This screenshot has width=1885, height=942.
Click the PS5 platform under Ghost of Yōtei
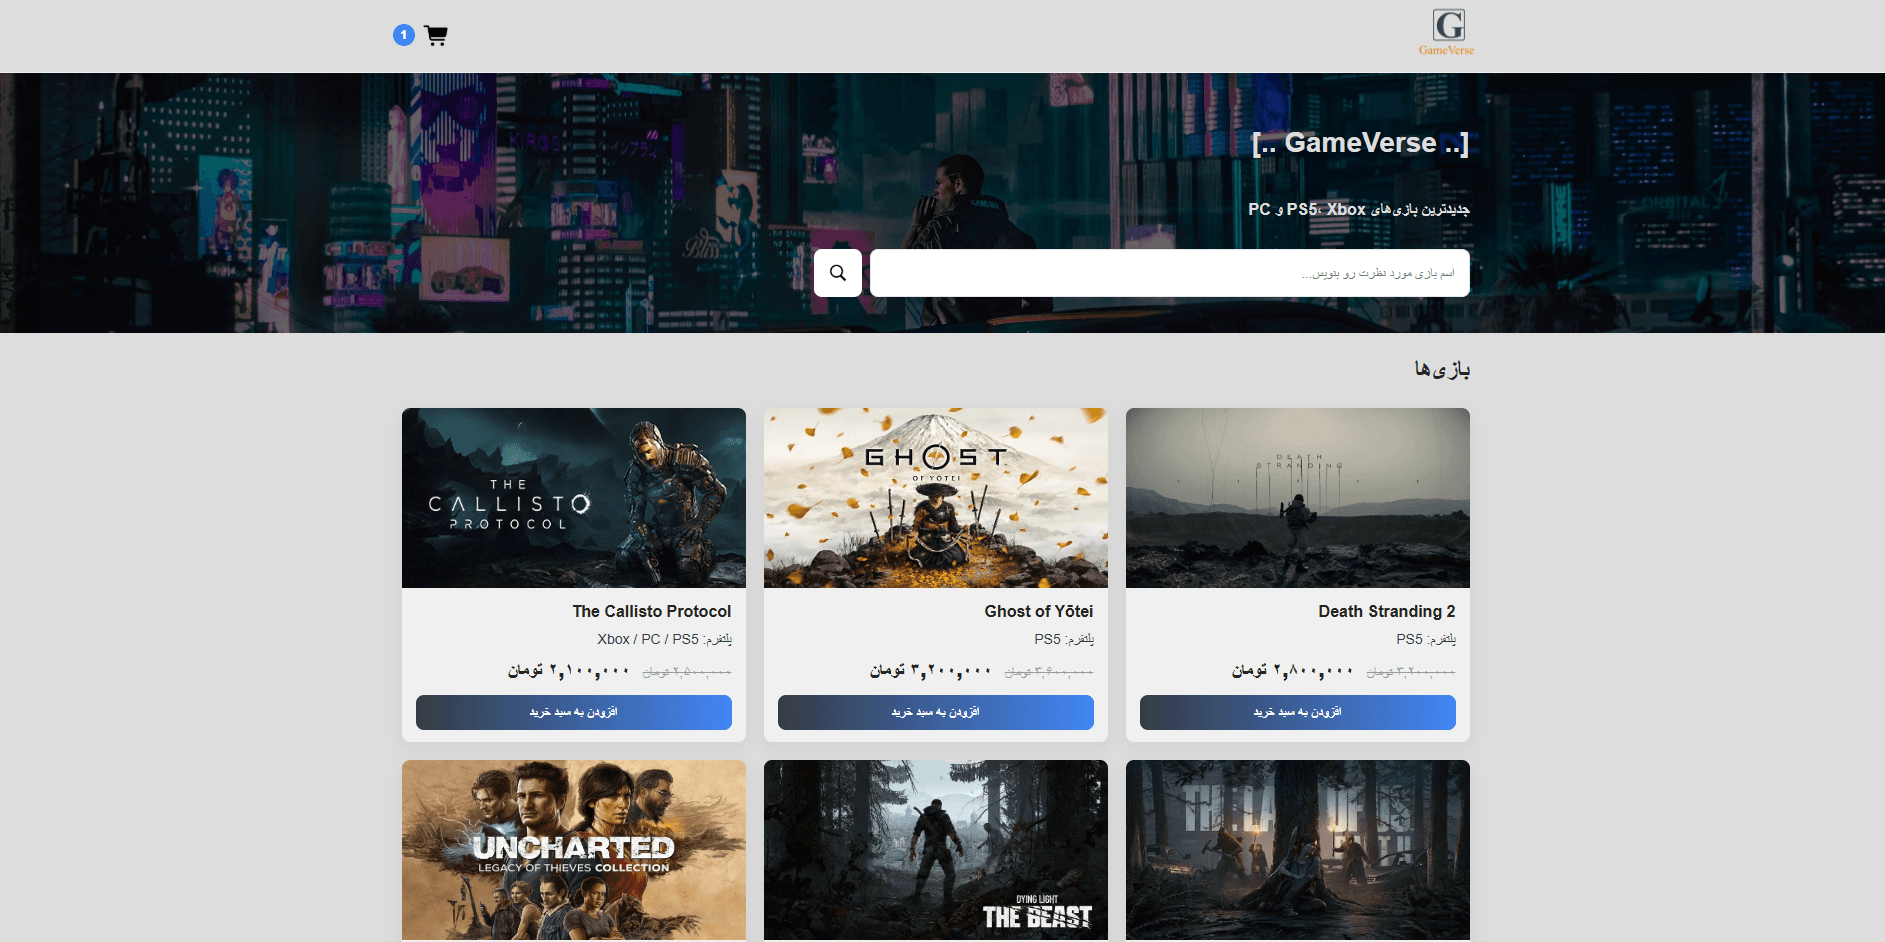click(x=1064, y=639)
